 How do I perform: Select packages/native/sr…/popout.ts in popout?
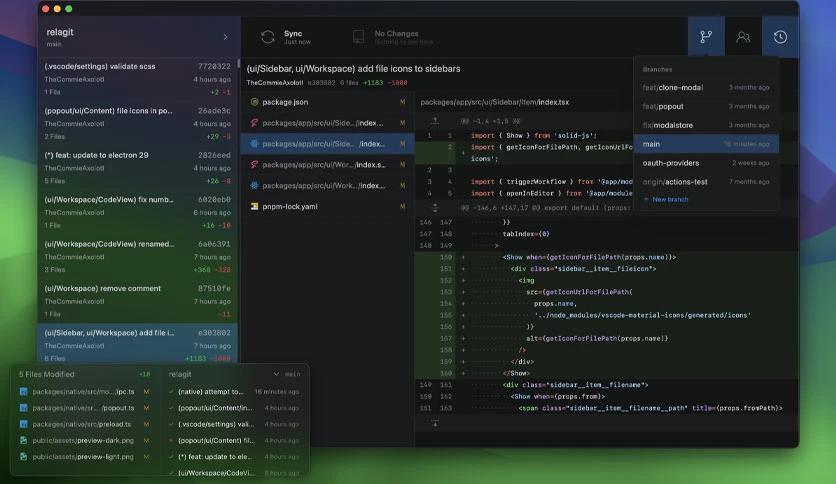coord(84,408)
